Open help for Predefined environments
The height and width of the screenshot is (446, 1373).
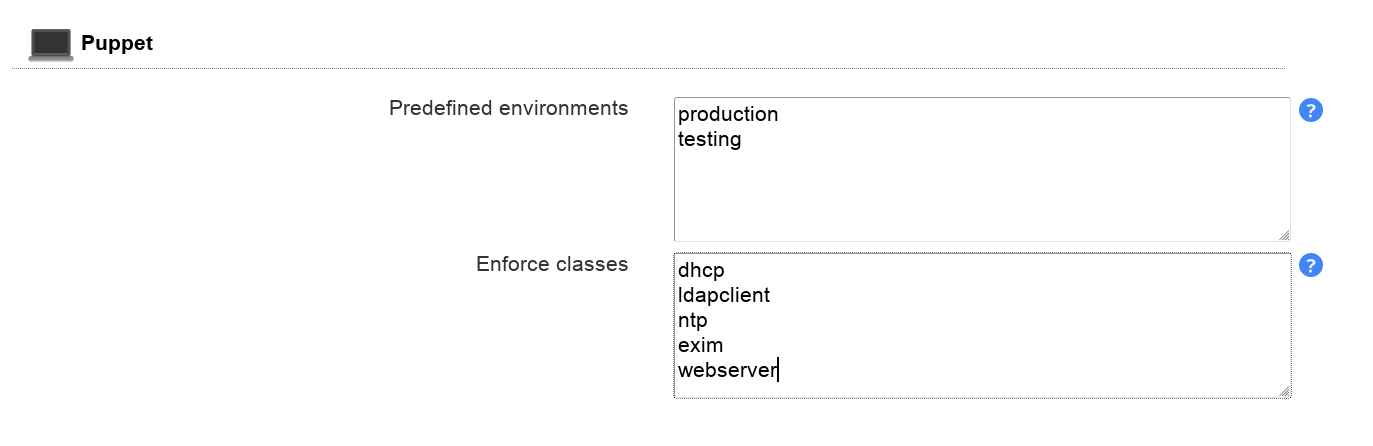pyautogui.click(x=1310, y=110)
